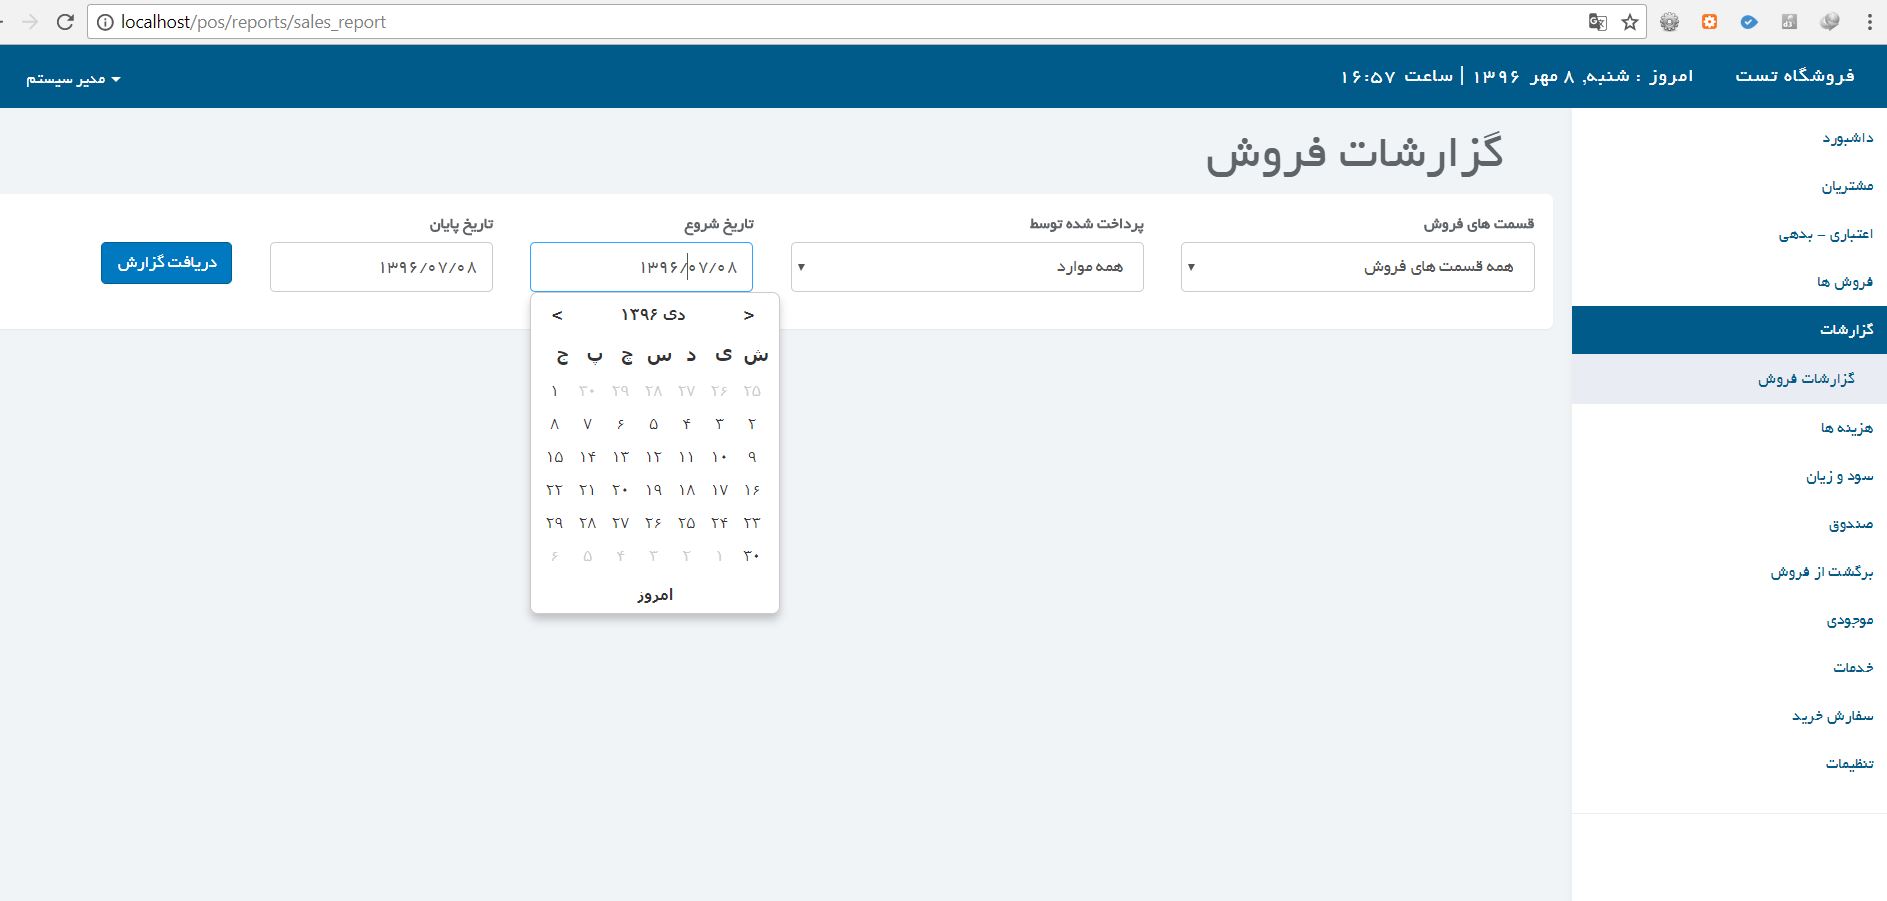Click the gray globe chat extension icon
Viewport: 1887px width, 901px height.
[x=1829, y=22]
